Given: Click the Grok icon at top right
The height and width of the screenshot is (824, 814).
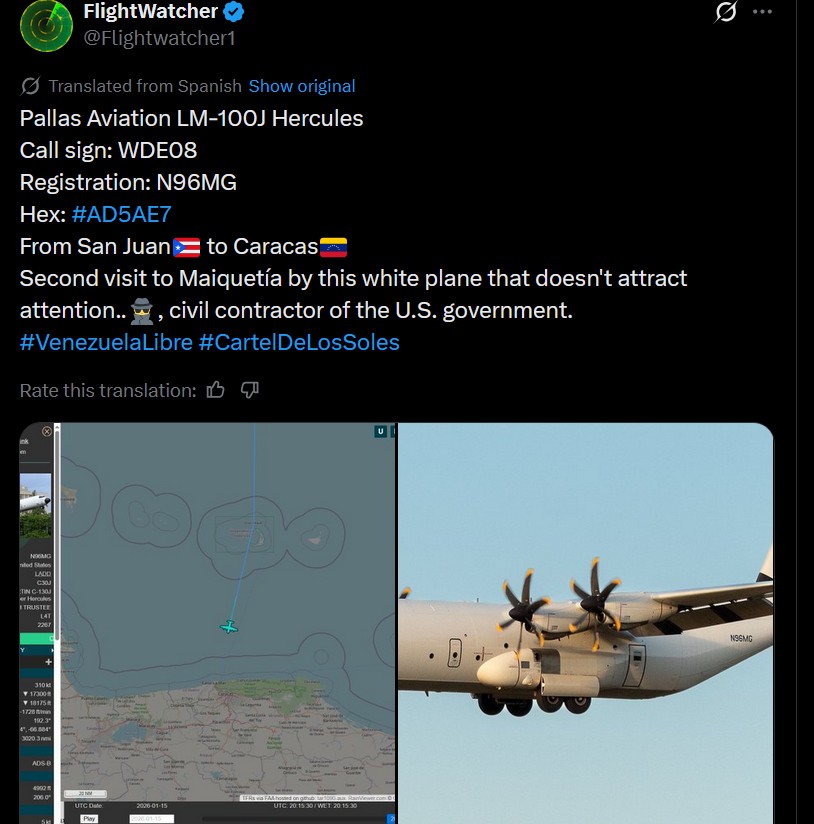Looking at the screenshot, I should [x=726, y=12].
